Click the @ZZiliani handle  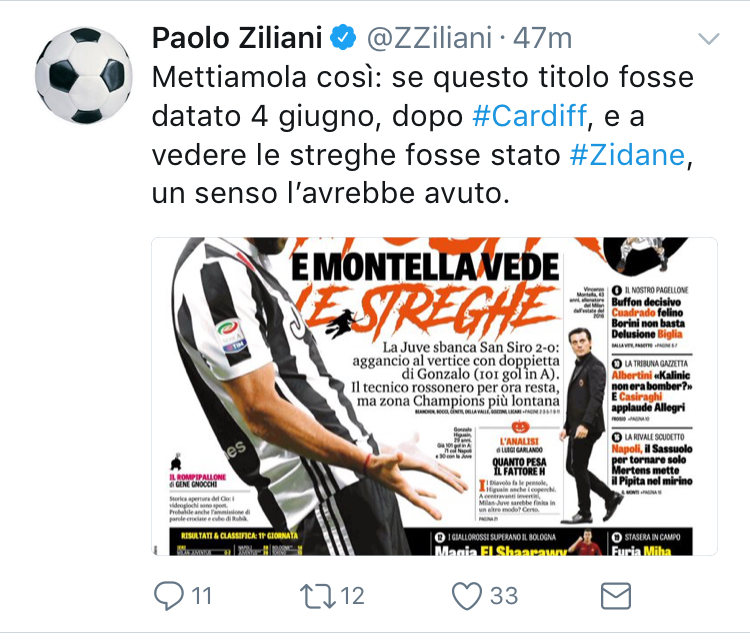point(429,38)
